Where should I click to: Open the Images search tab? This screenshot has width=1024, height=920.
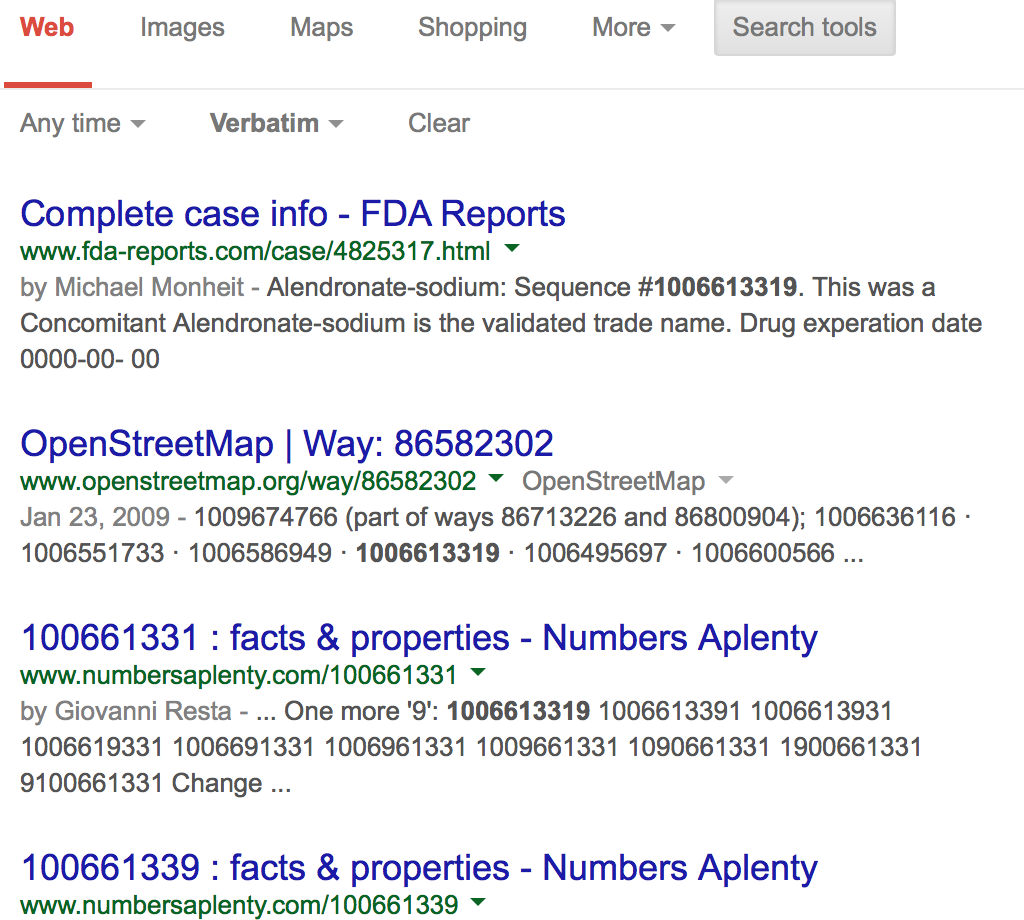182,28
